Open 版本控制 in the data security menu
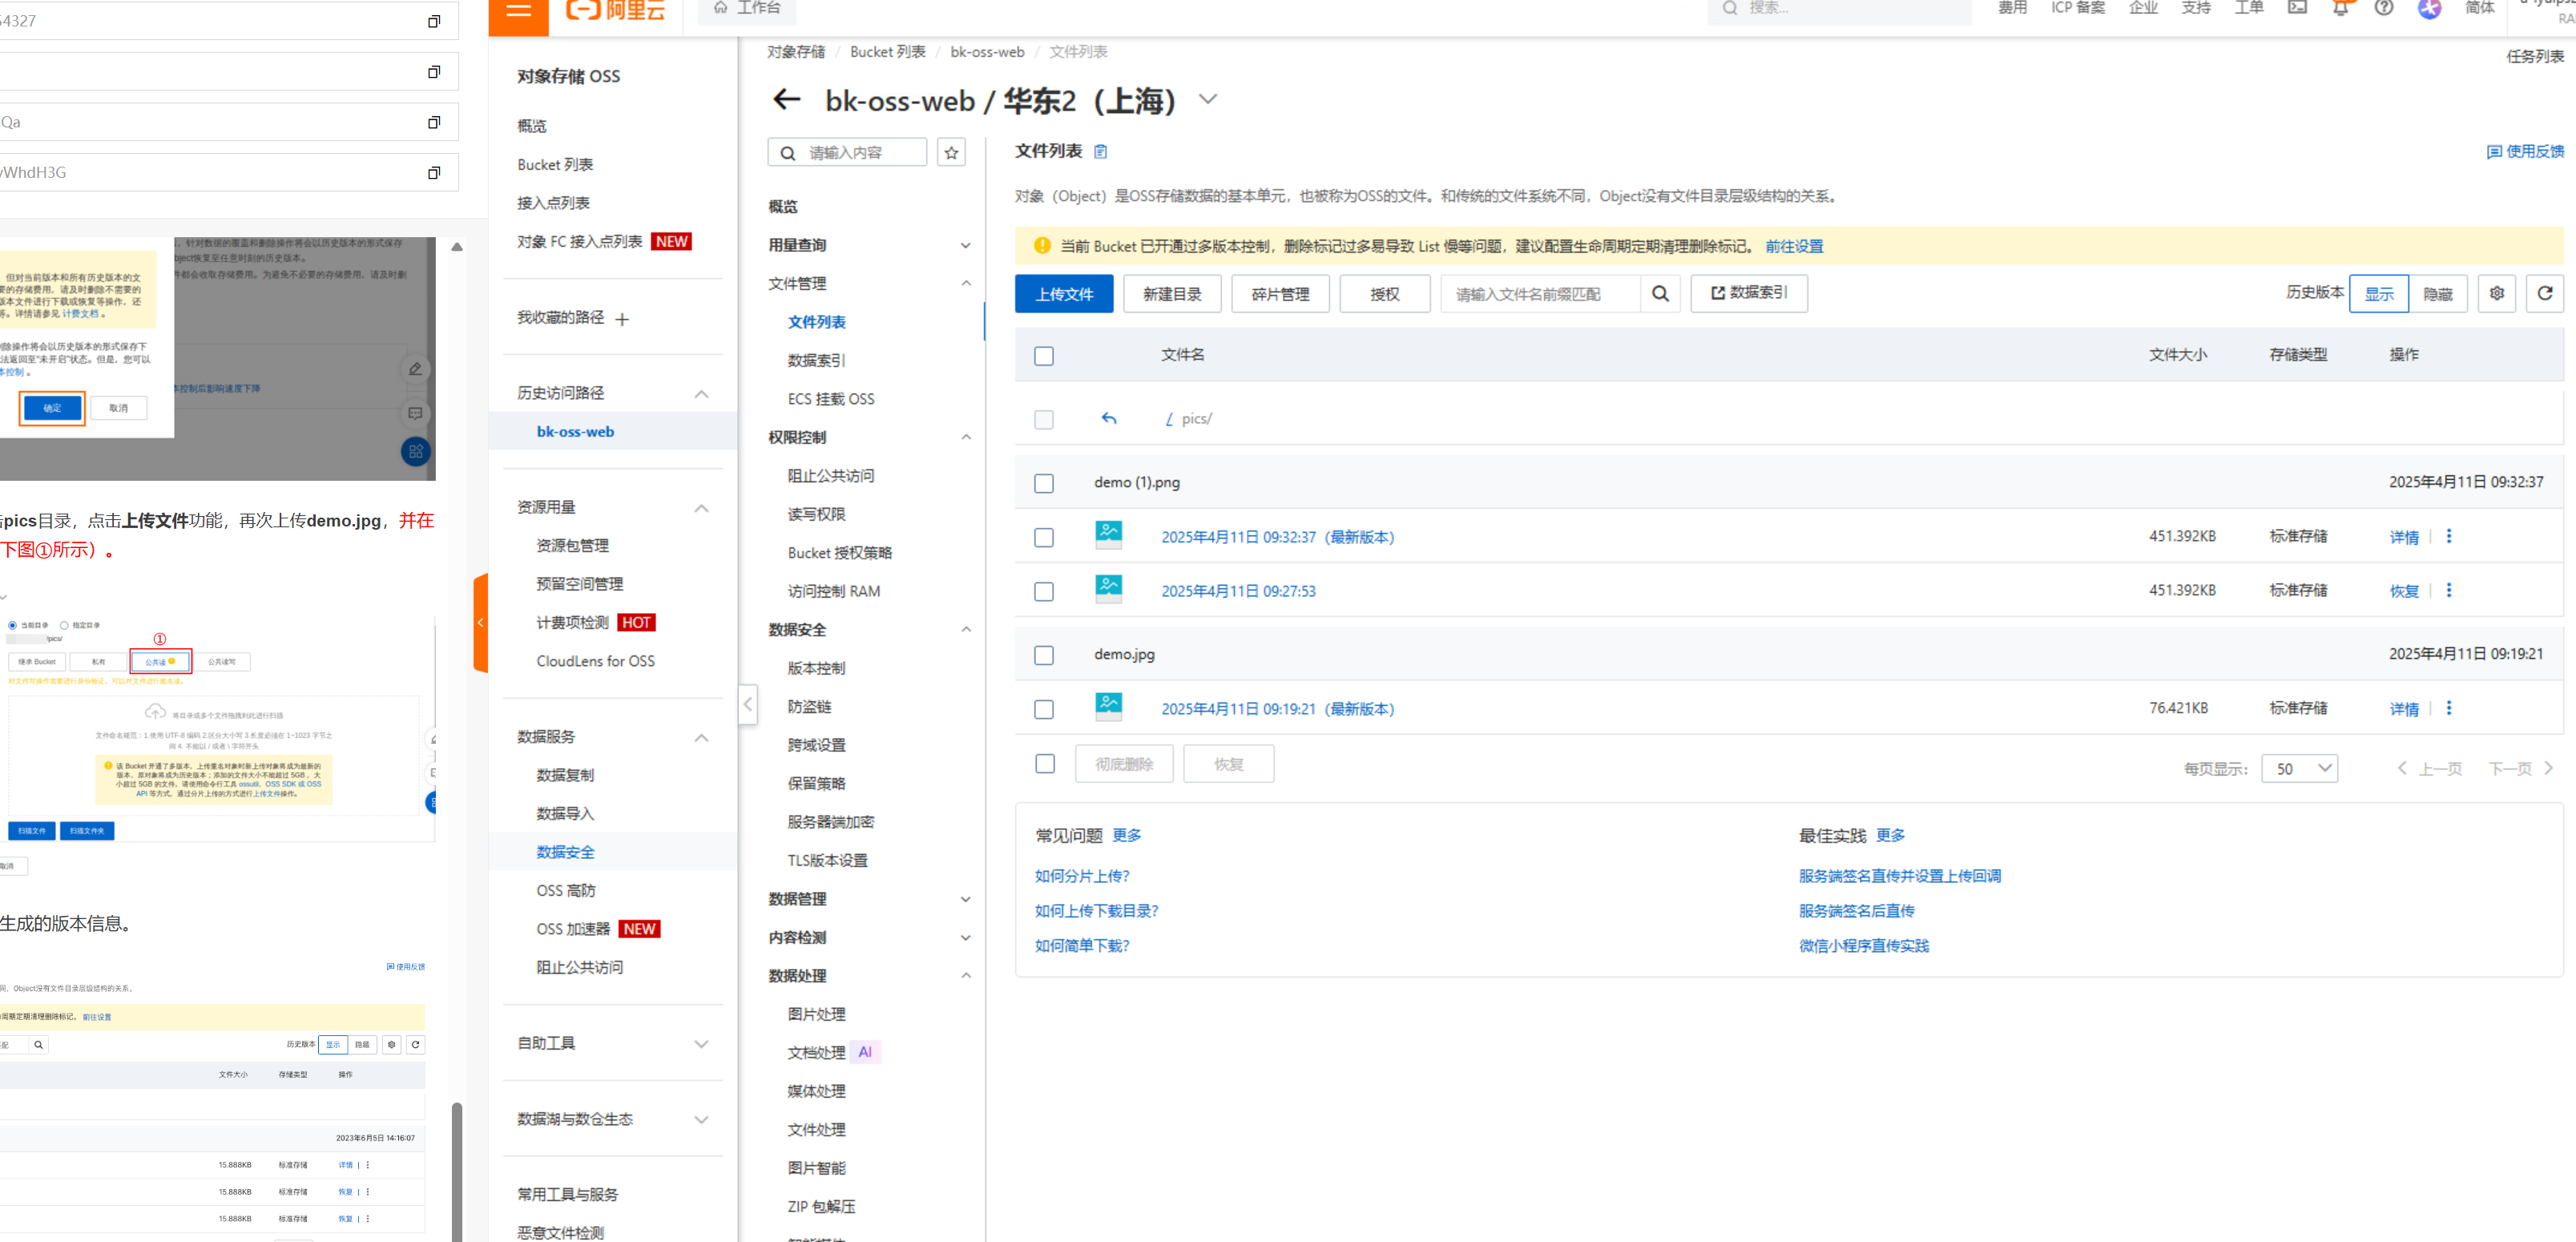The height and width of the screenshot is (1242, 2576). point(816,668)
